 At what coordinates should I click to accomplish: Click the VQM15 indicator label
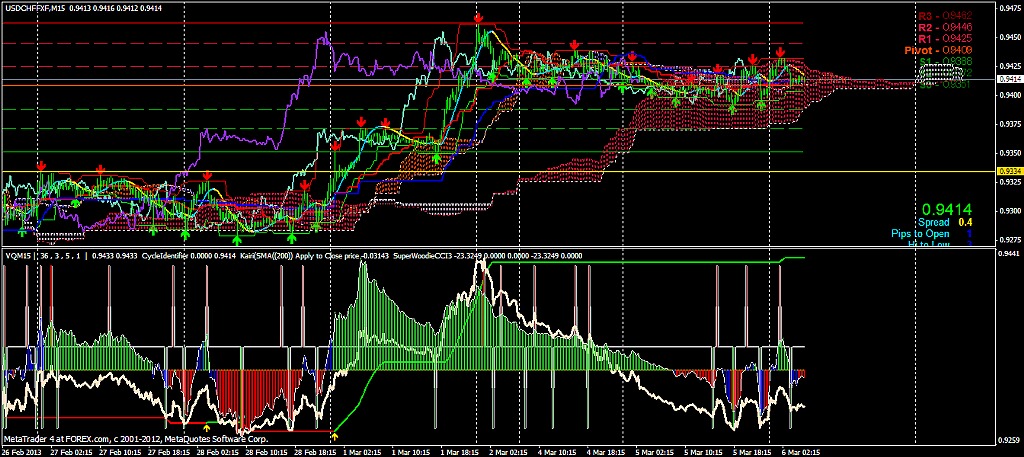point(19,256)
